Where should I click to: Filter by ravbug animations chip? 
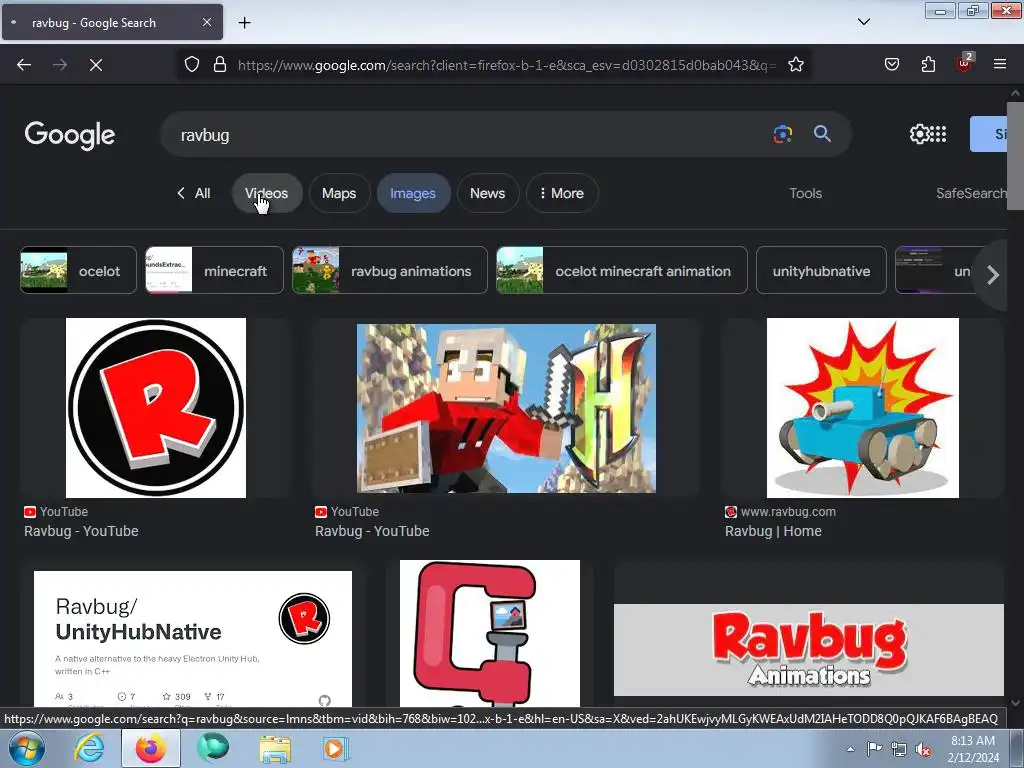coord(390,270)
